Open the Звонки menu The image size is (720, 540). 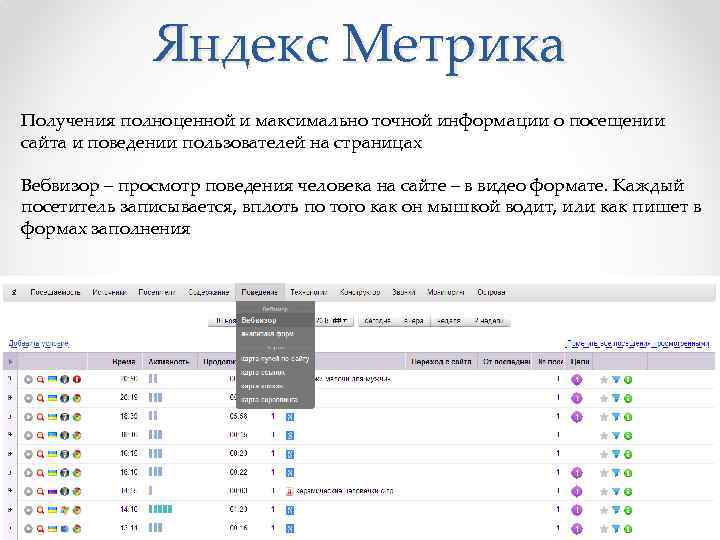pos(403,292)
